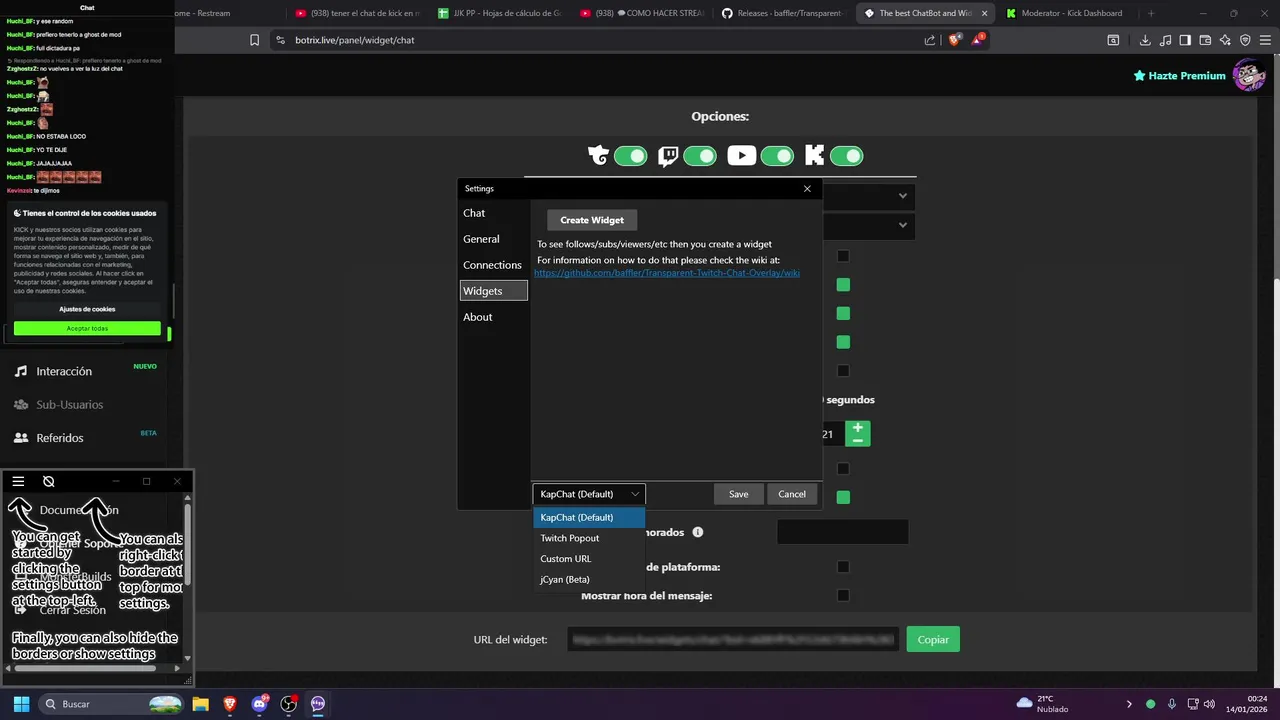The image size is (1280, 720).
Task: Bookmark this page in the address bar
Action: (254, 40)
